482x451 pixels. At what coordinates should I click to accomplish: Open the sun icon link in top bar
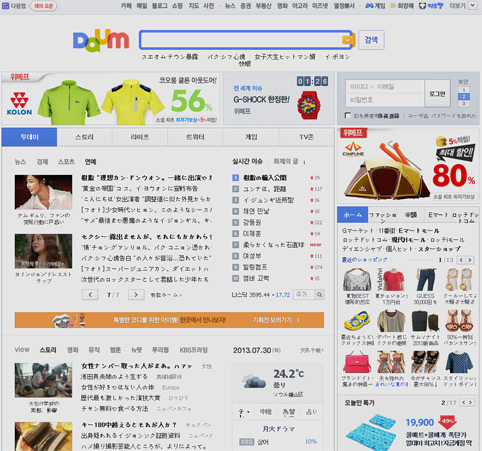[x=402, y=6]
